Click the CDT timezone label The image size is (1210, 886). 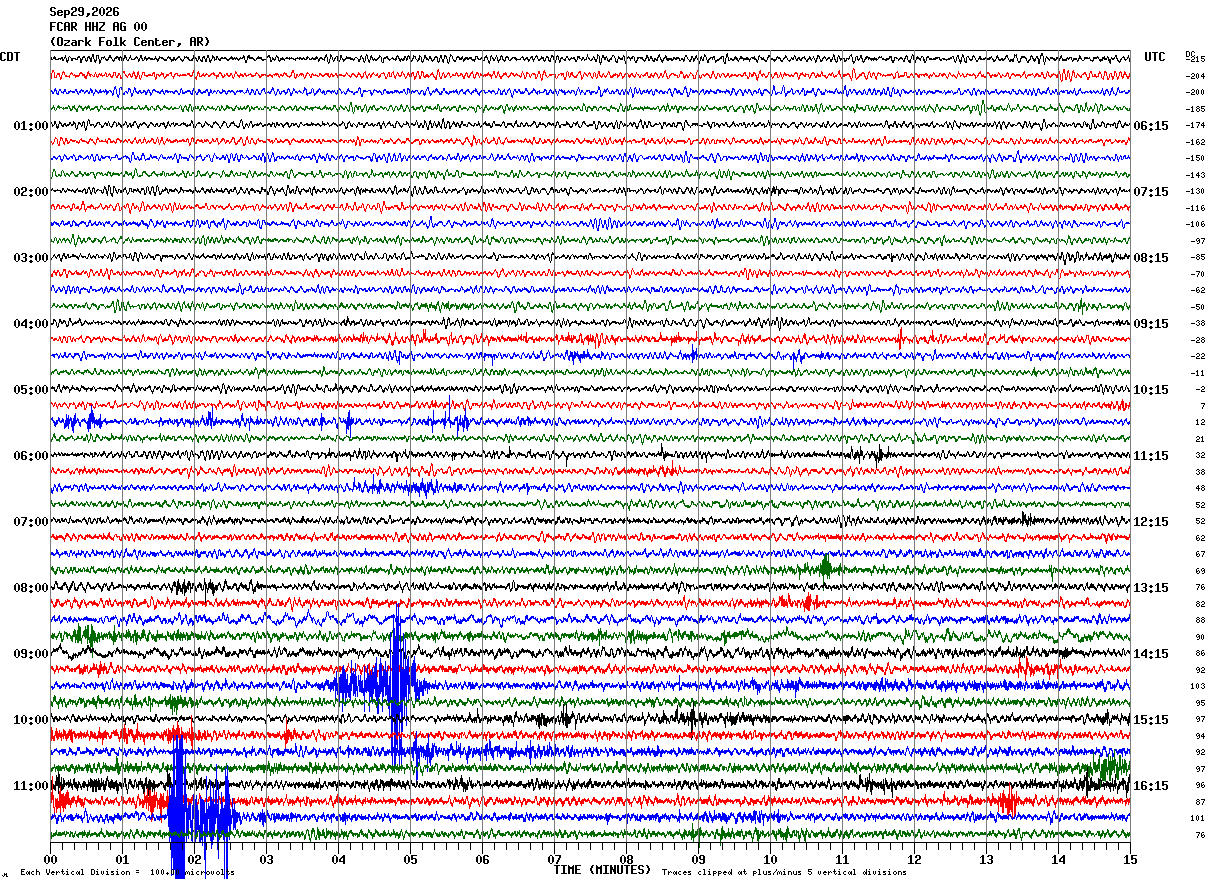pos(10,57)
